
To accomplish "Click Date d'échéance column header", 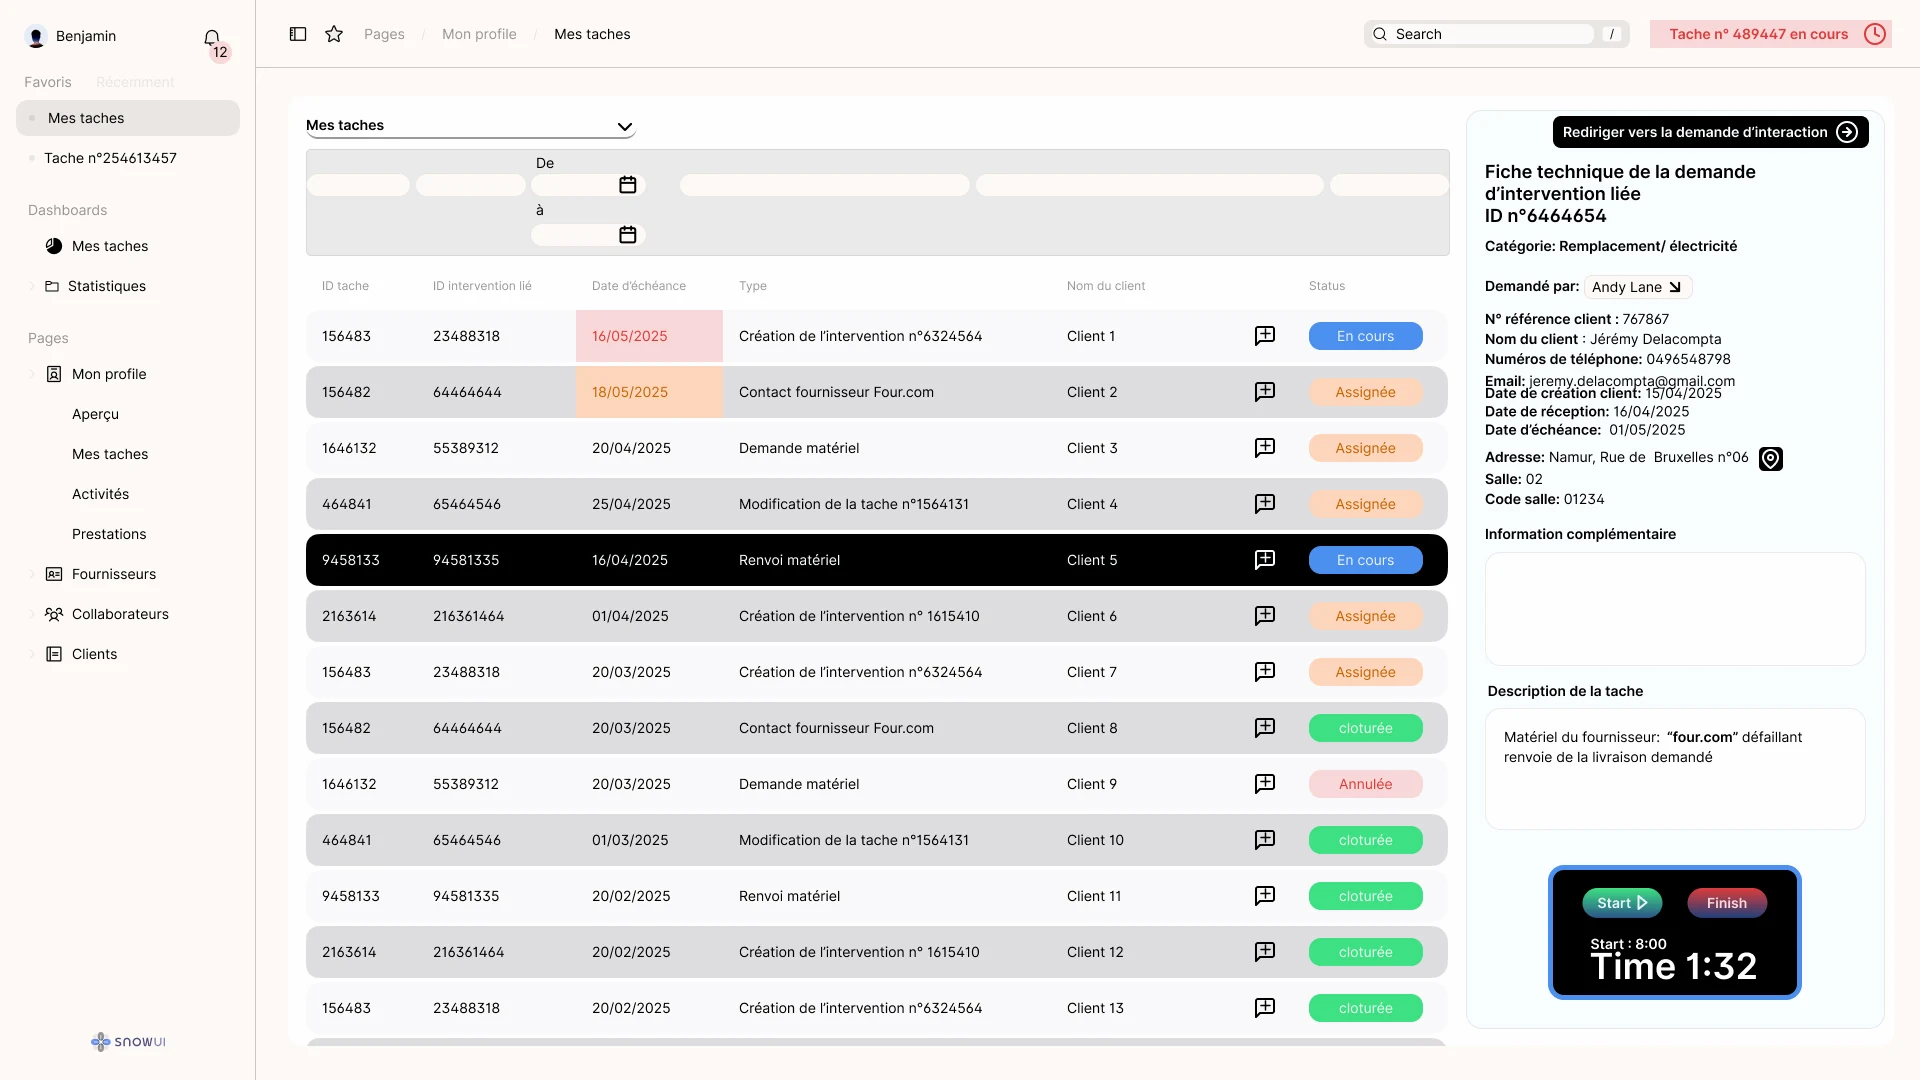I will [x=638, y=286].
